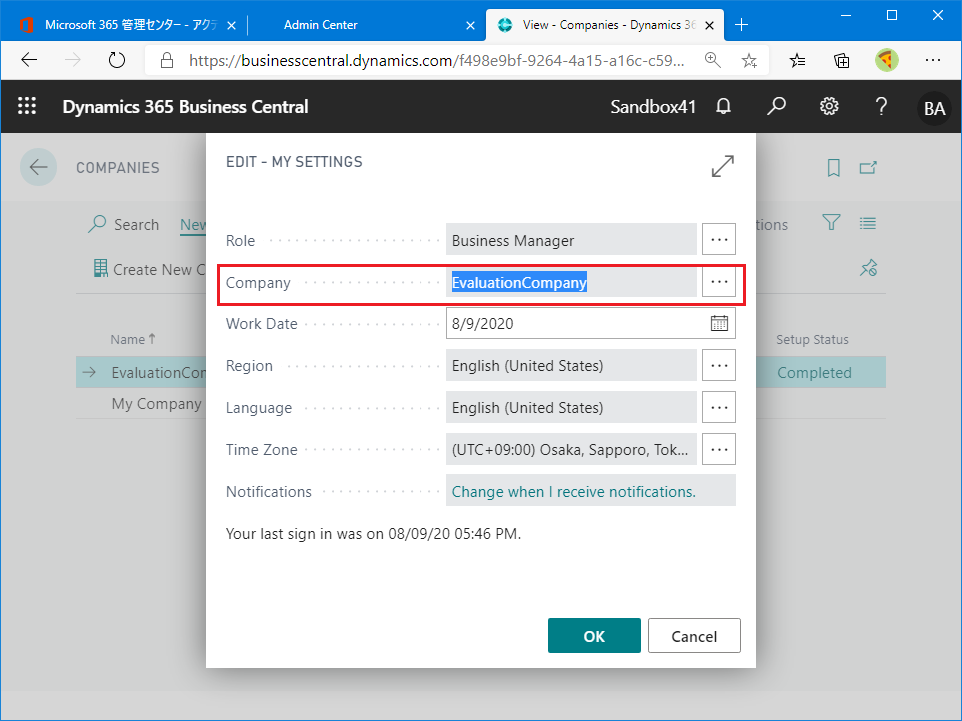This screenshot has height=721, width=962.
Task: Click the last sign in message text
Action: click(373, 534)
